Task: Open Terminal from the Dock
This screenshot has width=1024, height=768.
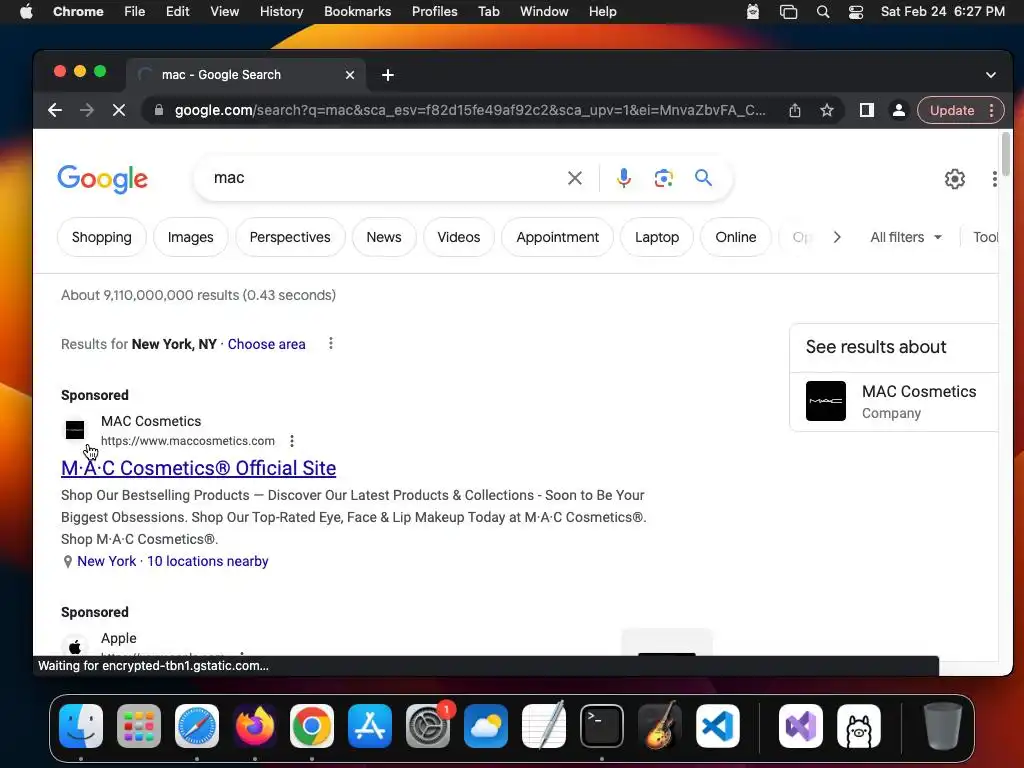Action: 601,726
